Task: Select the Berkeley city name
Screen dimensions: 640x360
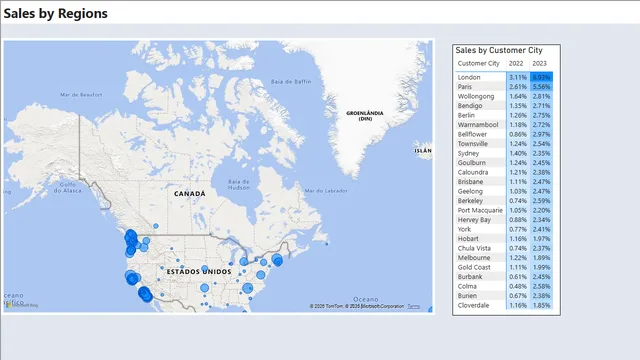Action: pyautogui.click(x=470, y=200)
